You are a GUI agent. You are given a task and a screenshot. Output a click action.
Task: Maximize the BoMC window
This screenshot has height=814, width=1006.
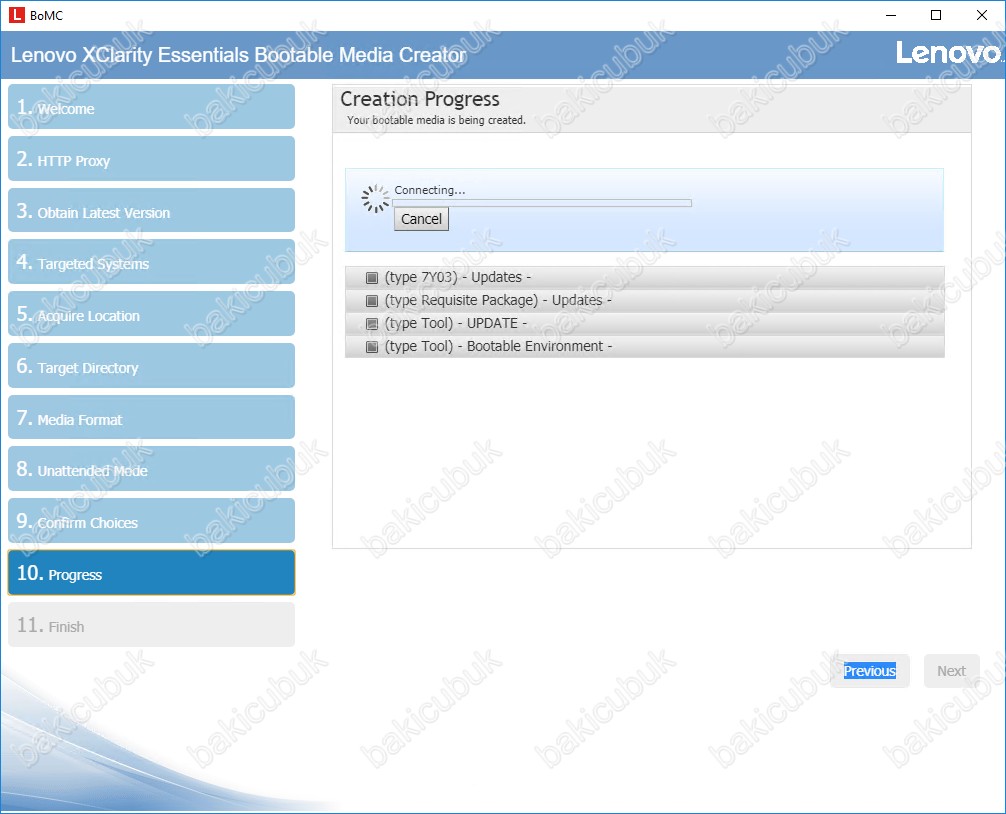(936, 15)
